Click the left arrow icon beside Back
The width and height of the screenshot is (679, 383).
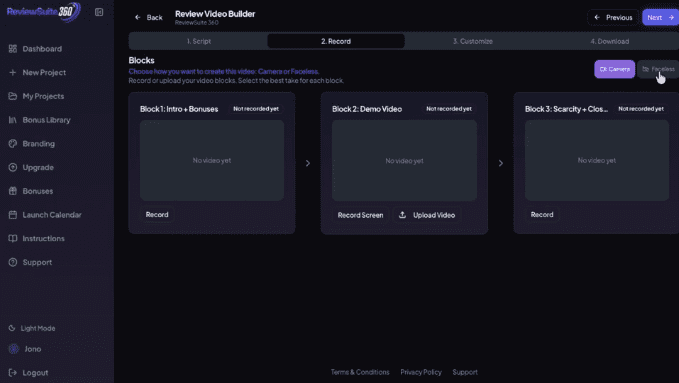[138, 17]
